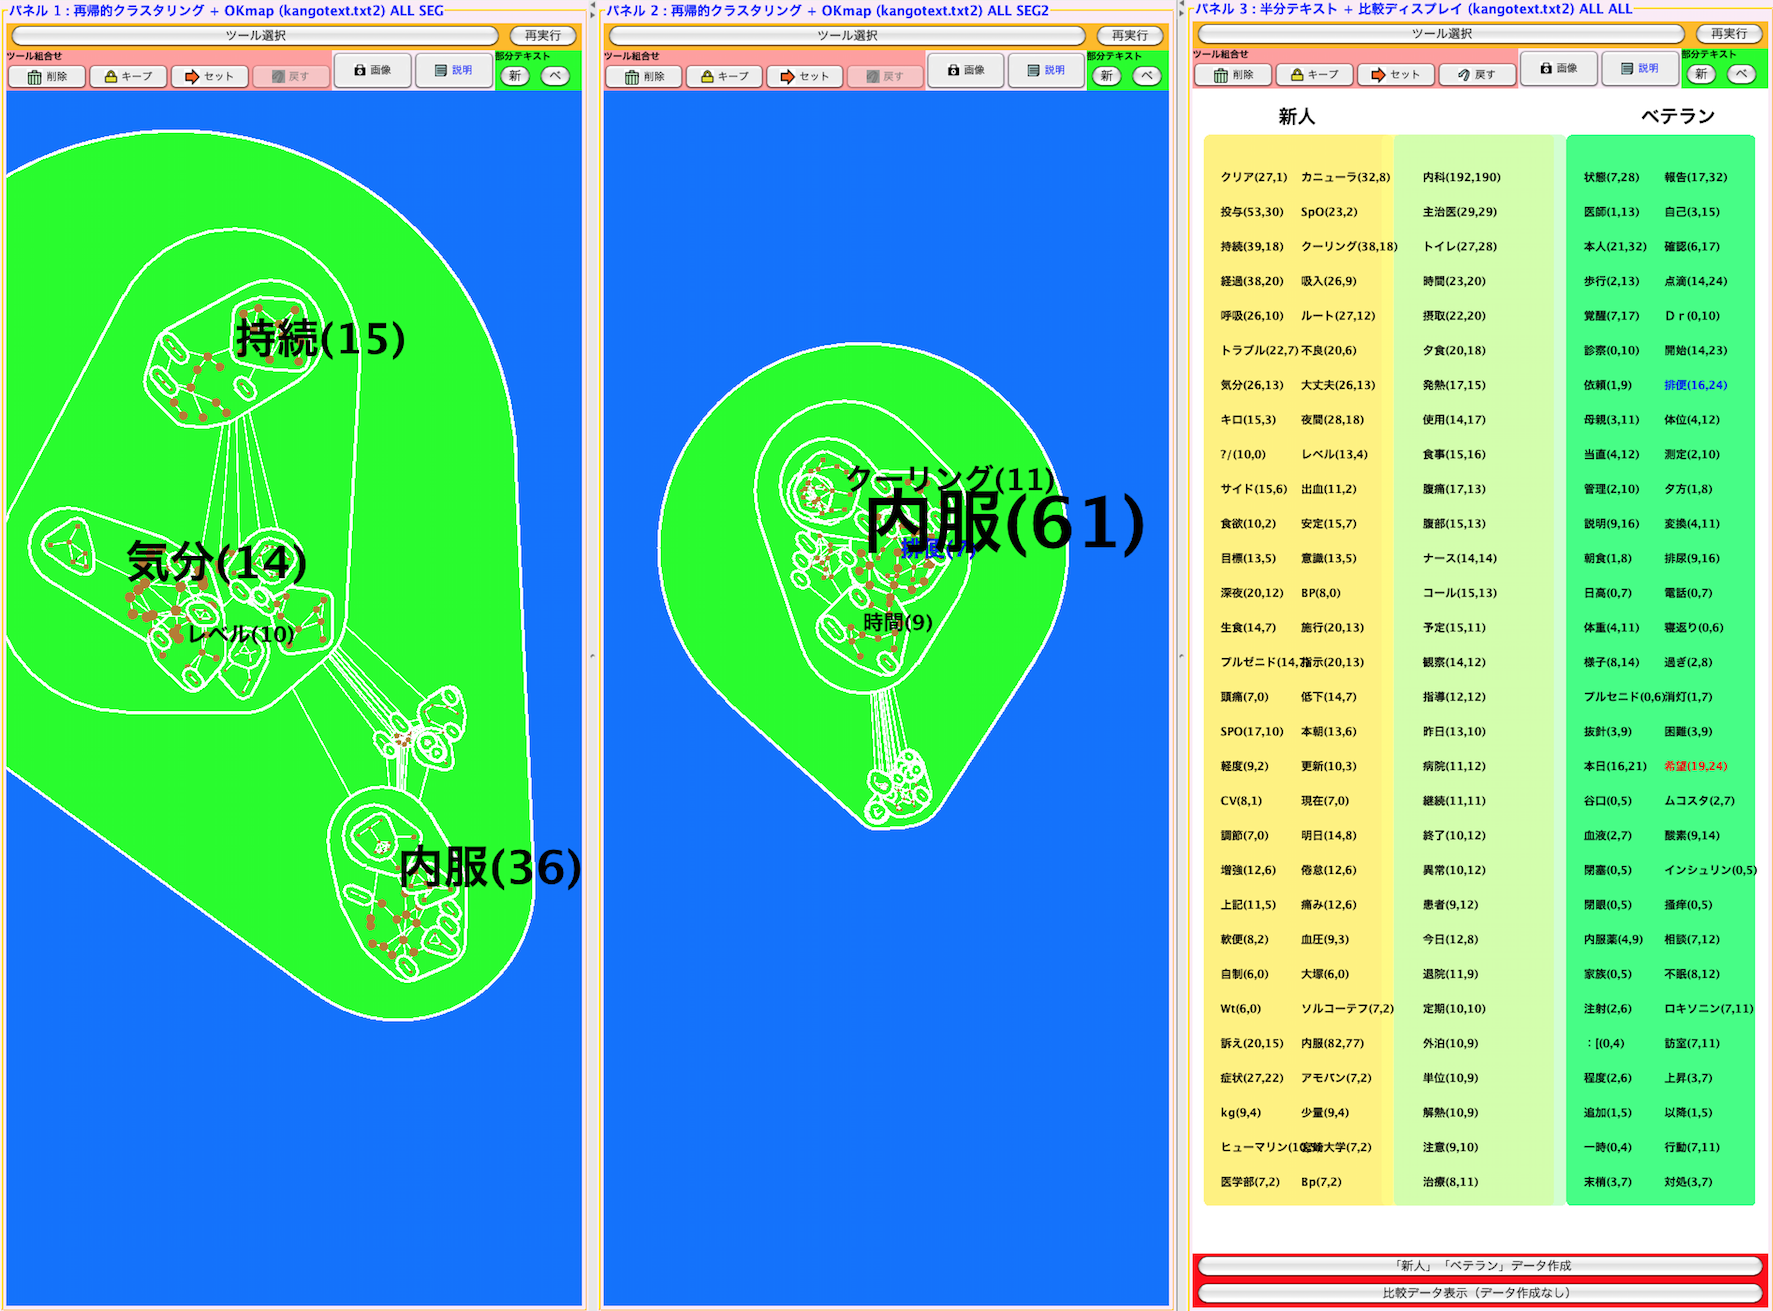Click 再実行 button in Panel 3
The image size is (1773, 1311).
click(x=1729, y=33)
